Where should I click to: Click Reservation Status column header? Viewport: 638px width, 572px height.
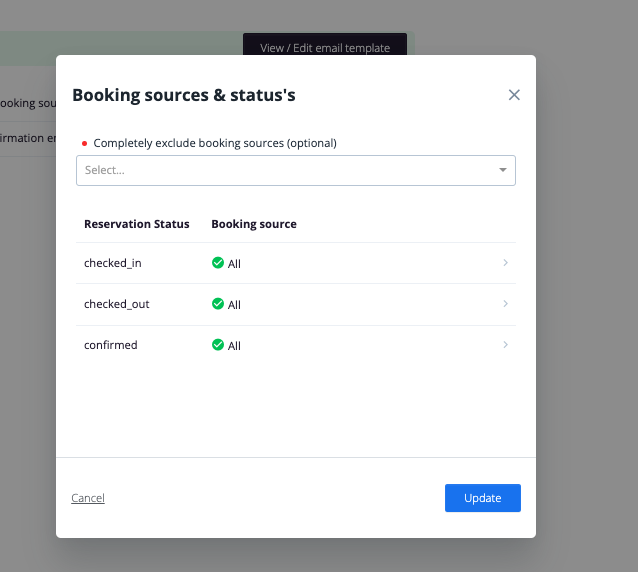(x=137, y=224)
